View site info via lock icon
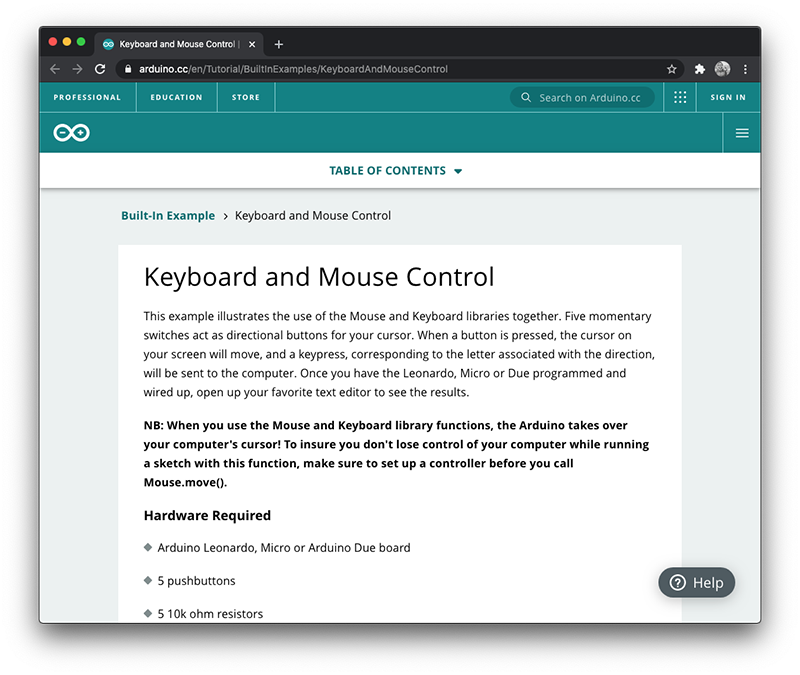The height and width of the screenshot is (675, 800). tap(126, 69)
